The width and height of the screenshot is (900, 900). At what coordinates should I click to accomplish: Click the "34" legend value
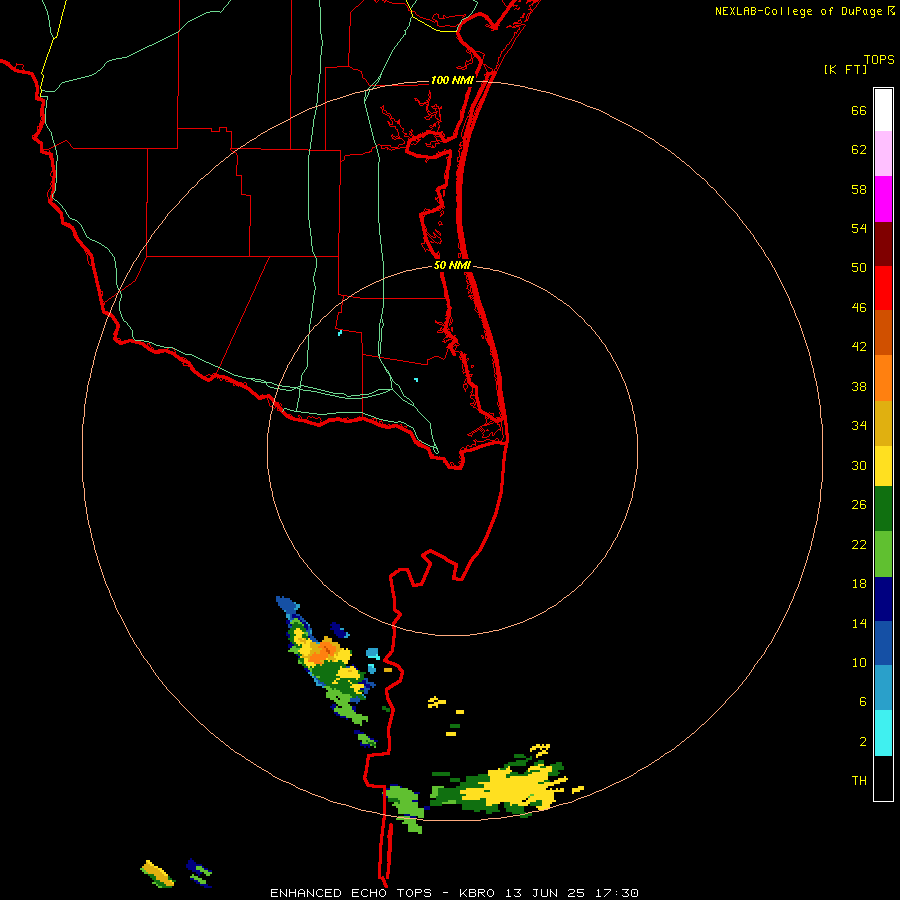pos(859,426)
